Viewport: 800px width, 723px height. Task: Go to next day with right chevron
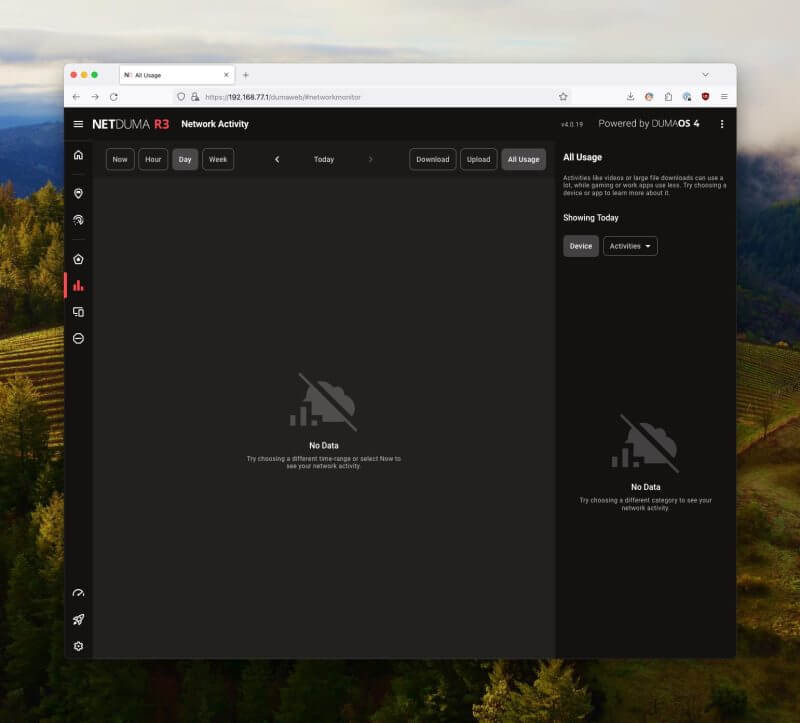370,159
